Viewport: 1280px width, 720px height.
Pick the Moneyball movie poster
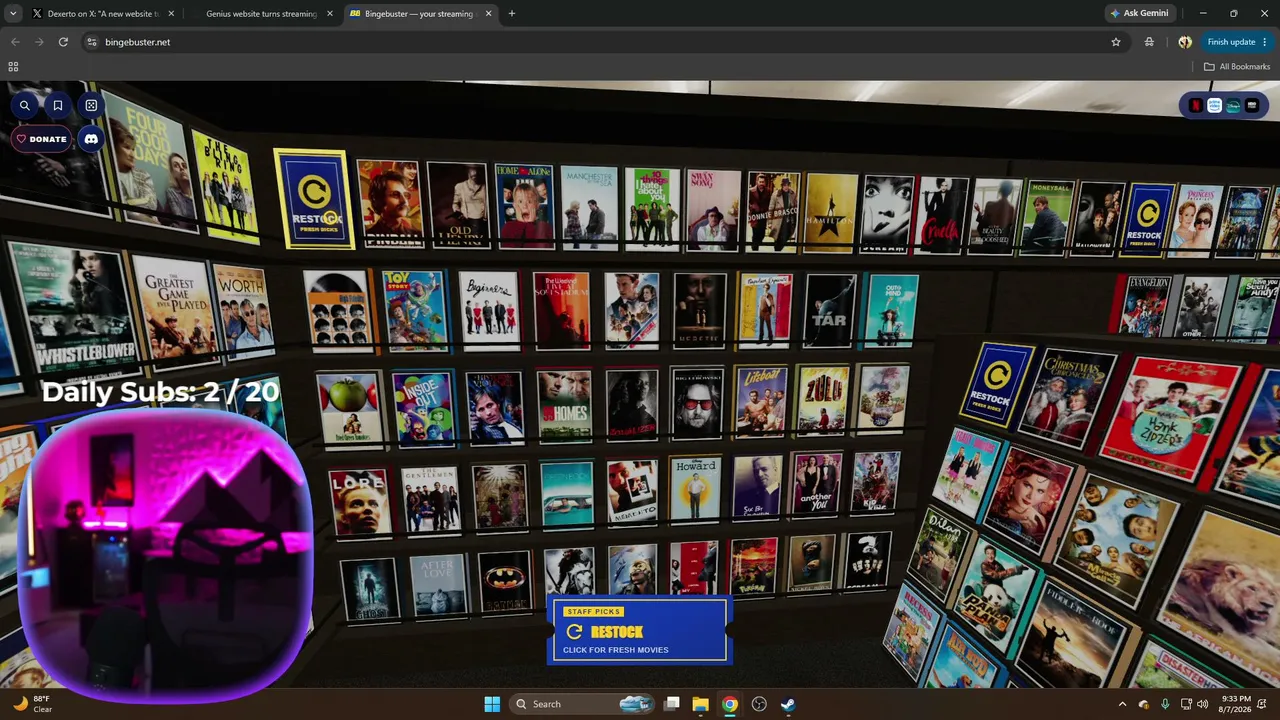(1048, 217)
